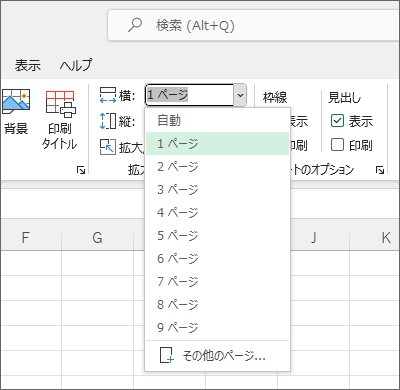Click the height (縦) scale icon
The width and height of the screenshot is (400, 390).
pyautogui.click(x=108, y=121)
